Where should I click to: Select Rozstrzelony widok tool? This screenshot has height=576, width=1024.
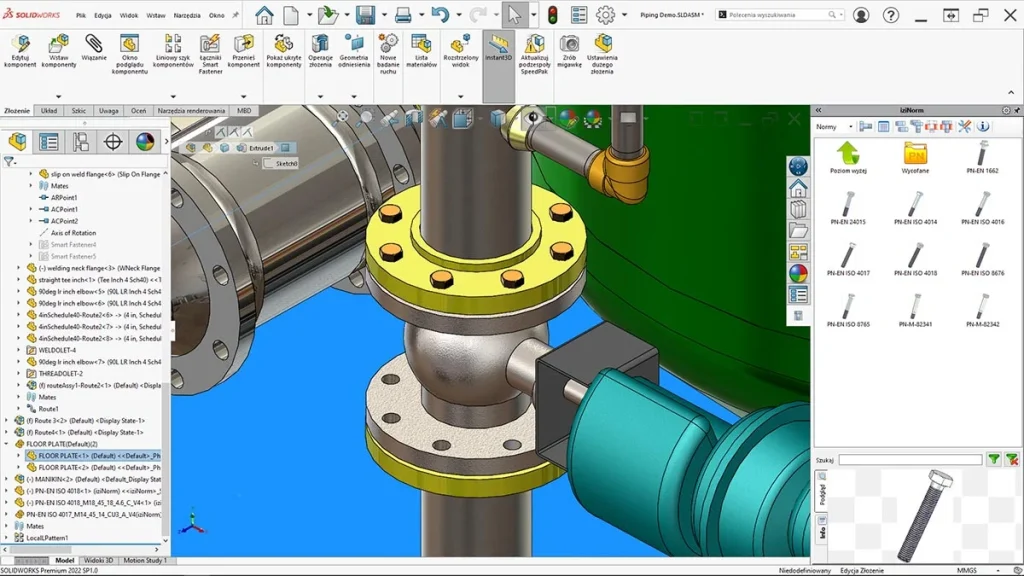pos(460,52)
